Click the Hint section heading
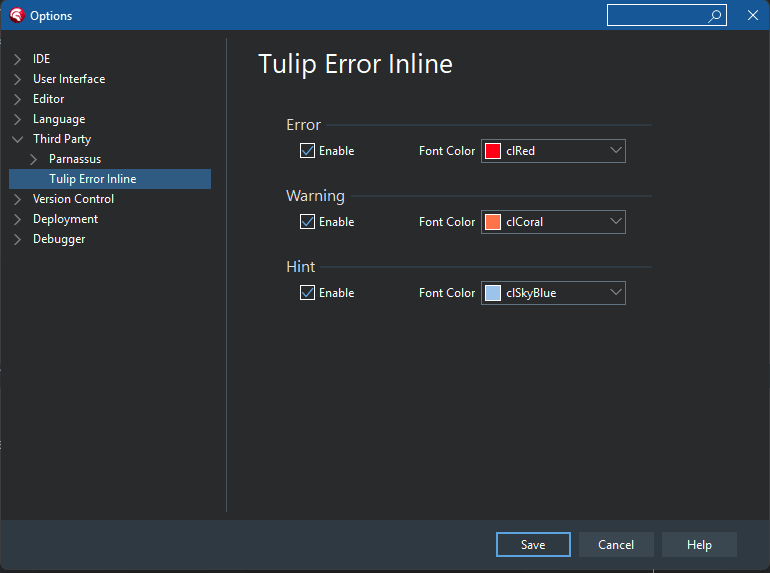Screen dimensions: 770x573 [301, 267]
